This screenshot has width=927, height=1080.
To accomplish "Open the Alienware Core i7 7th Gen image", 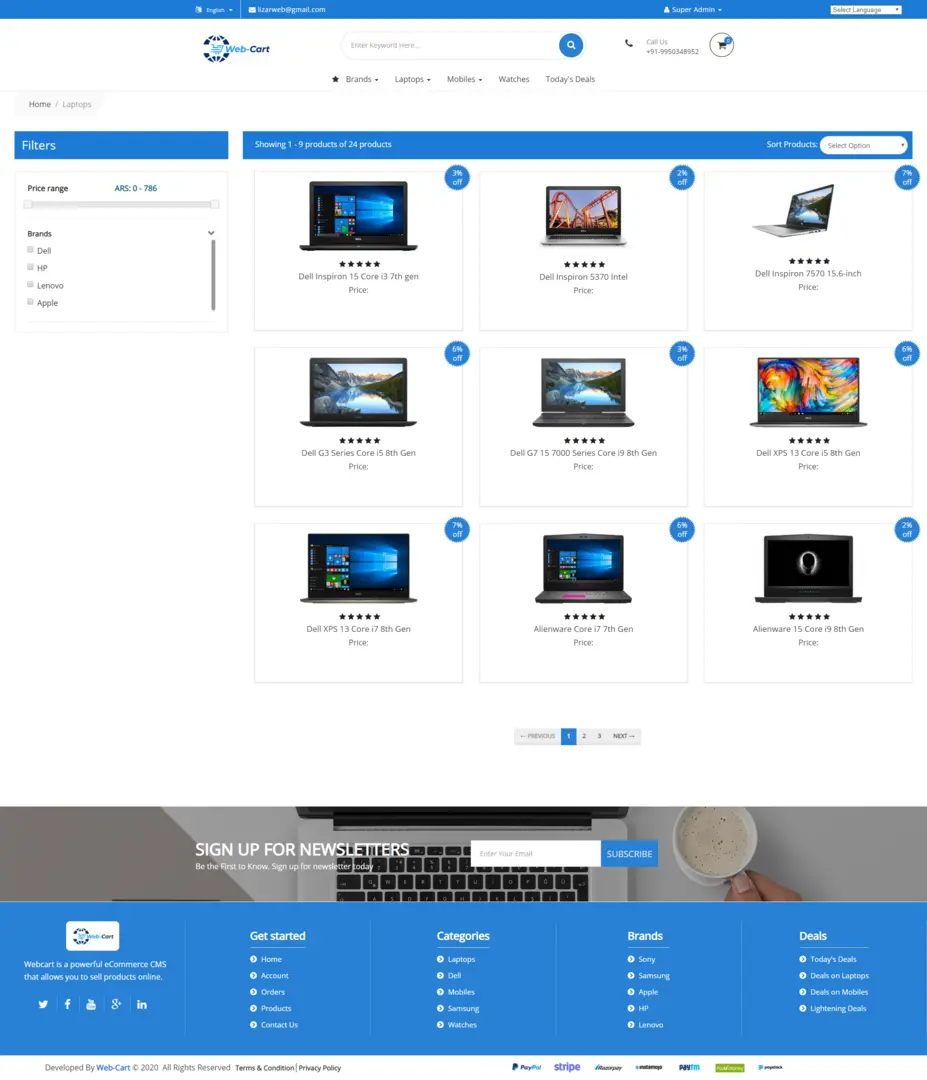I will click(583, 568).
